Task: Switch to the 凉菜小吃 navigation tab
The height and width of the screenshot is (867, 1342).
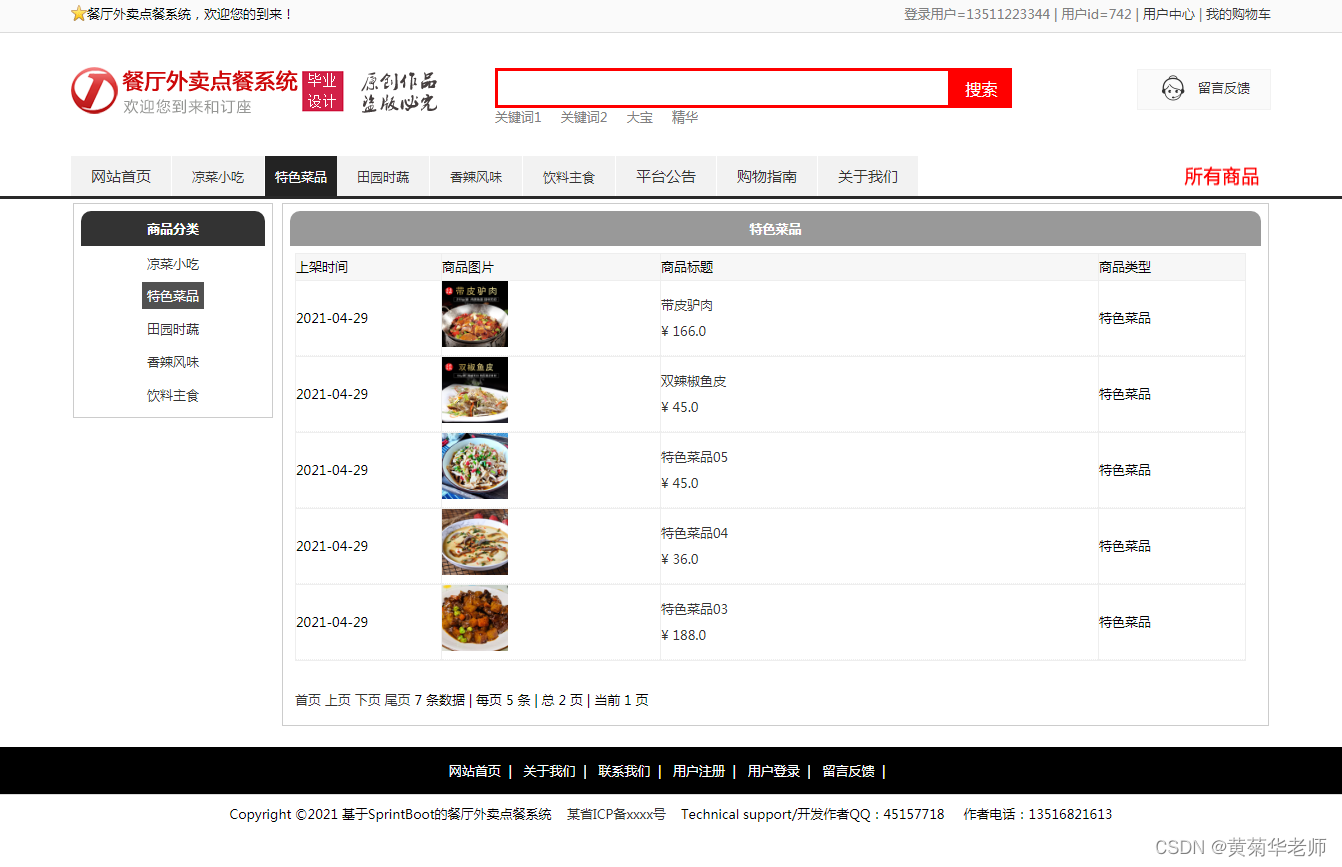Action: (x=217, y=175)
